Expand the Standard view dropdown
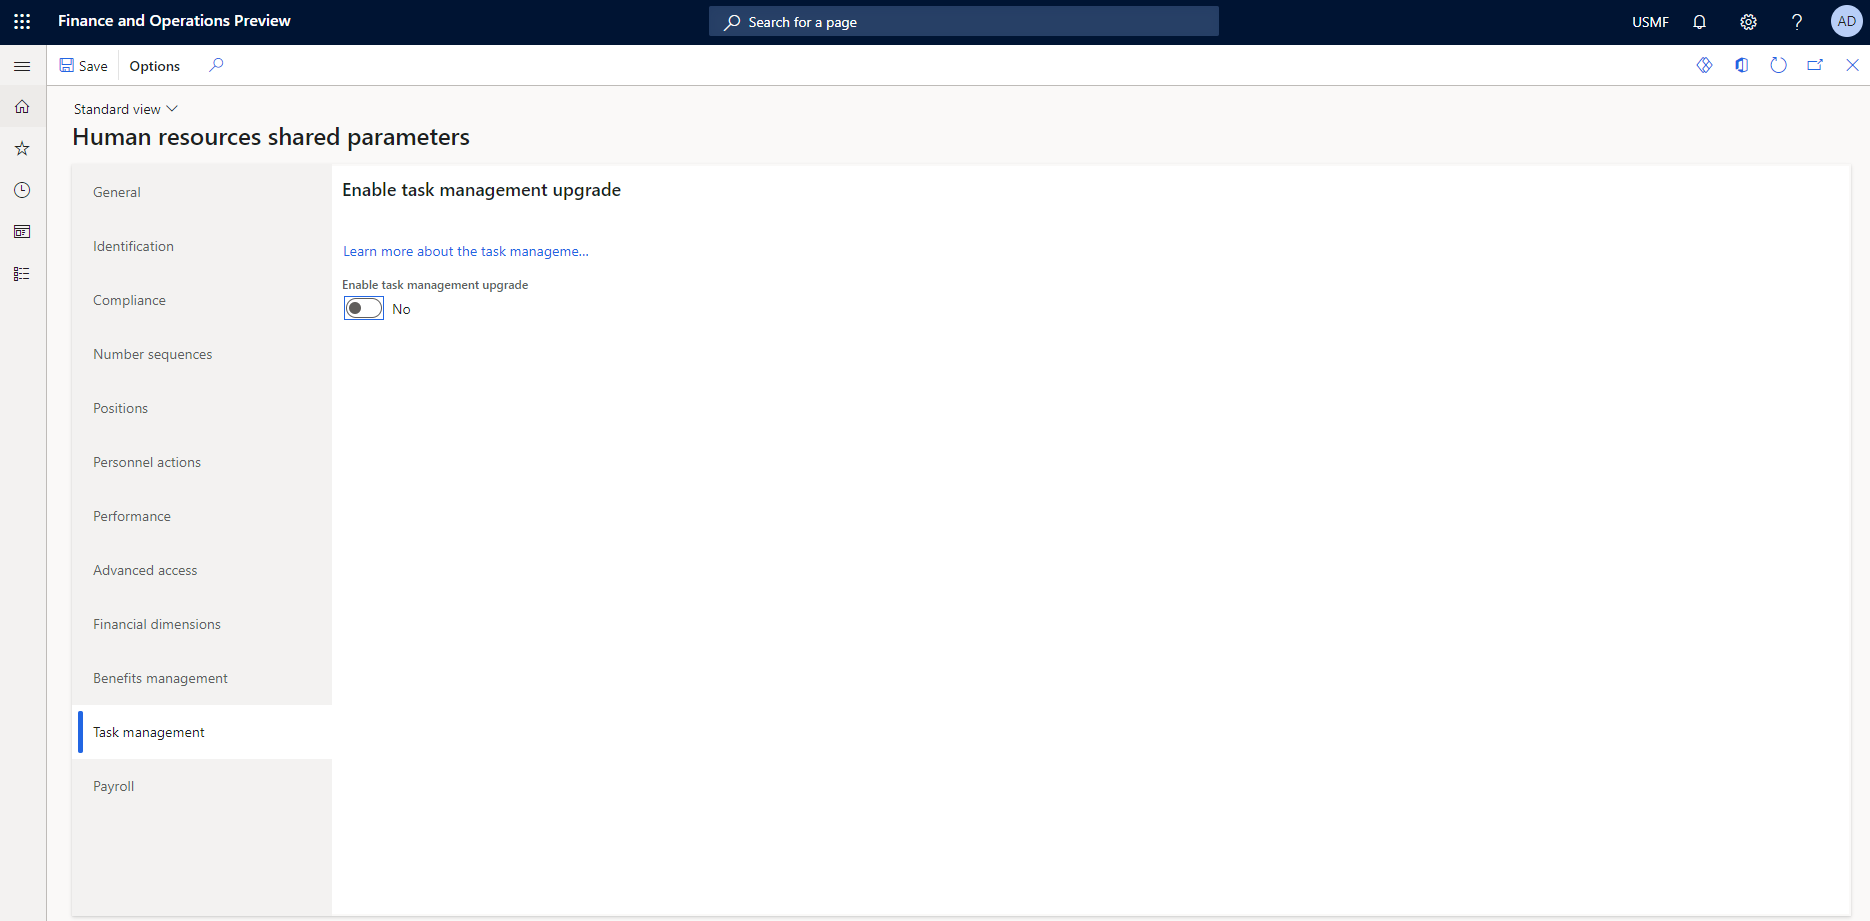Viewport: 1870px width, 921px height. [x=125, y=108]
